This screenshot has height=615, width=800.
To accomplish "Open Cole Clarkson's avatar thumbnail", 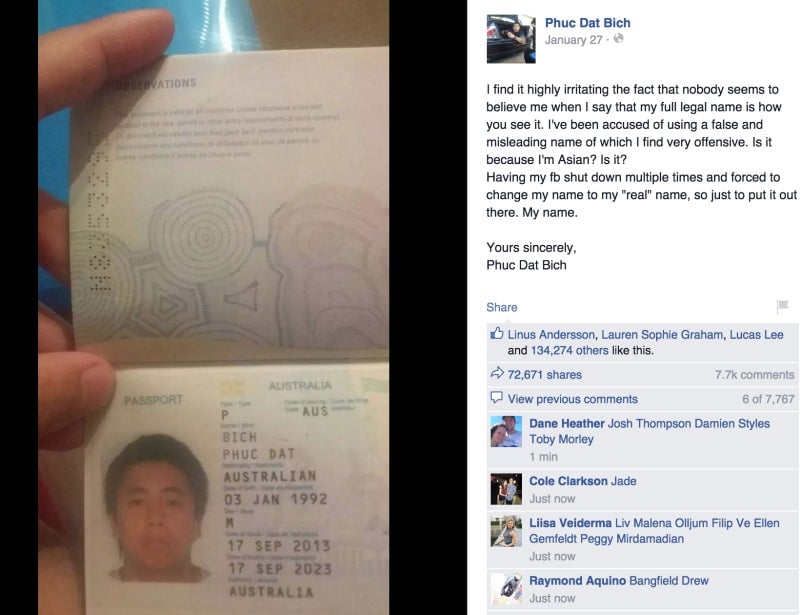I will pyautogui.click(x=506, y=489).
